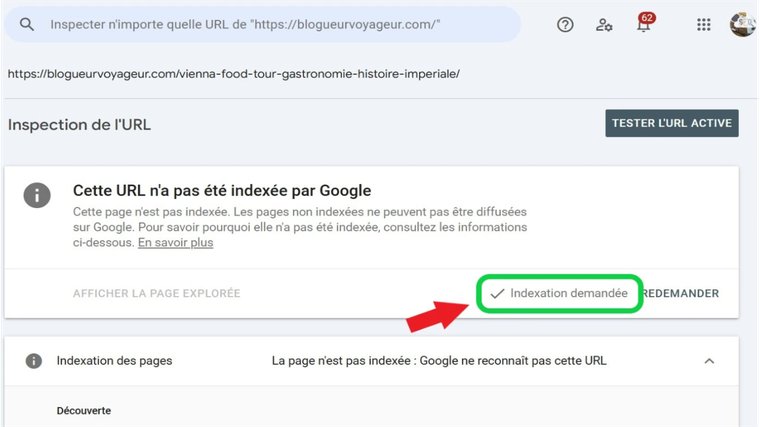This screenshot has width=760, height=427.
Task: Click 'Cette URL n'a pas été indexée par Google' title
Action: click(x=222, y=190)
